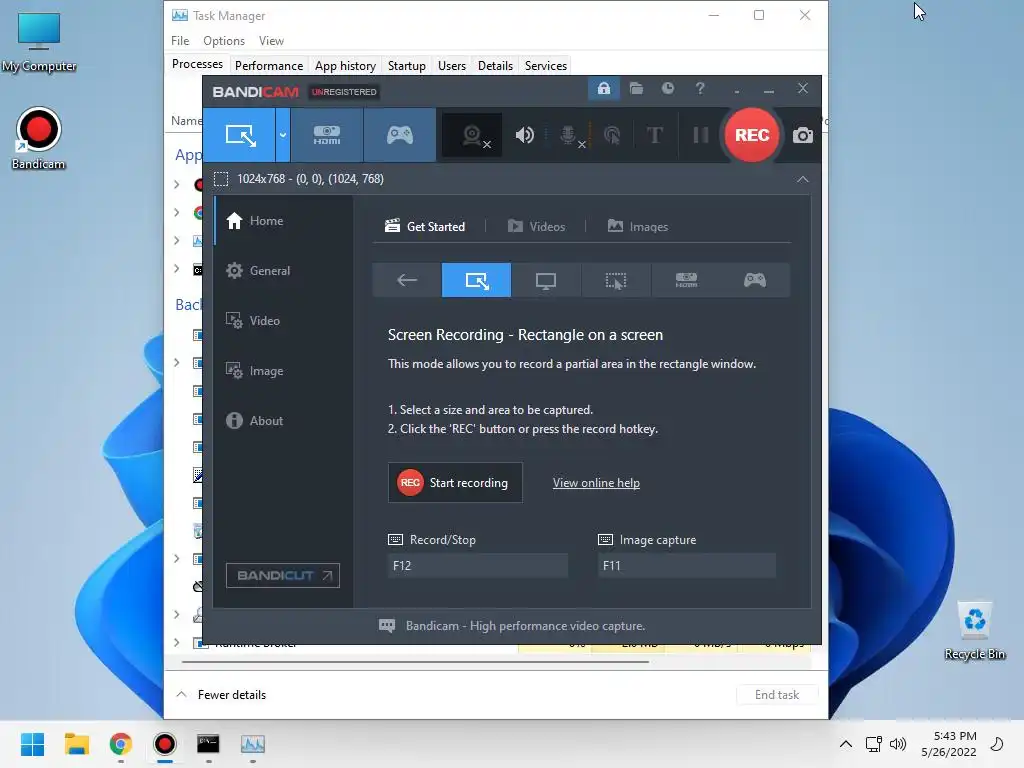Open General settings in sidebar

coord(283,270)
